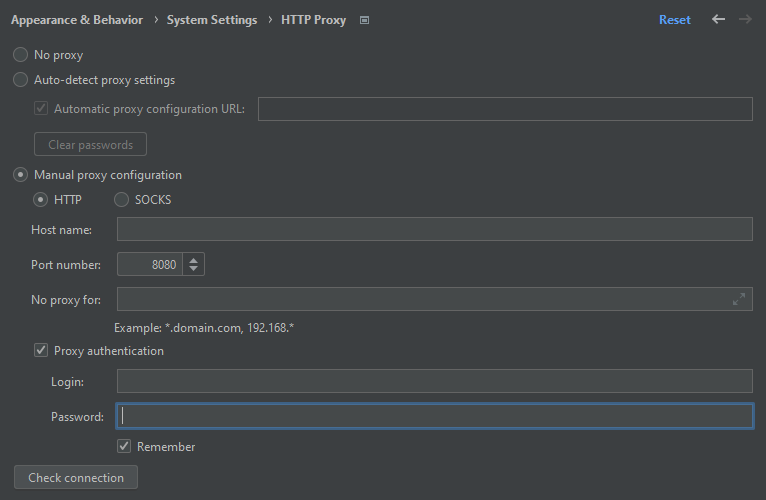
Task: Expand the No proxy for field
Action: click(739, 299)
